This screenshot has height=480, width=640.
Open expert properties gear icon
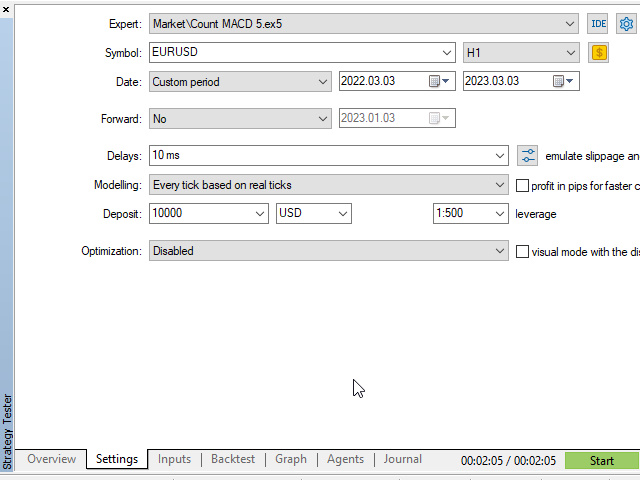point(626,24)
